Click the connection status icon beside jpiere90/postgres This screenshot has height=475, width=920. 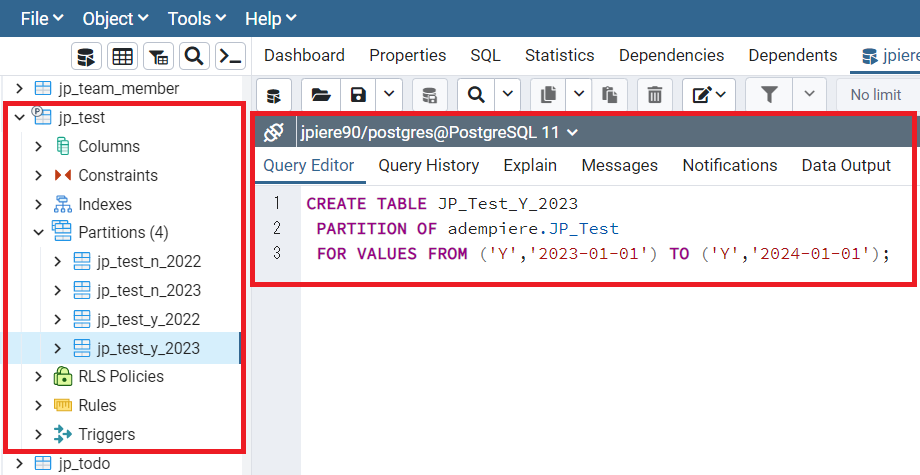(274, 132)
